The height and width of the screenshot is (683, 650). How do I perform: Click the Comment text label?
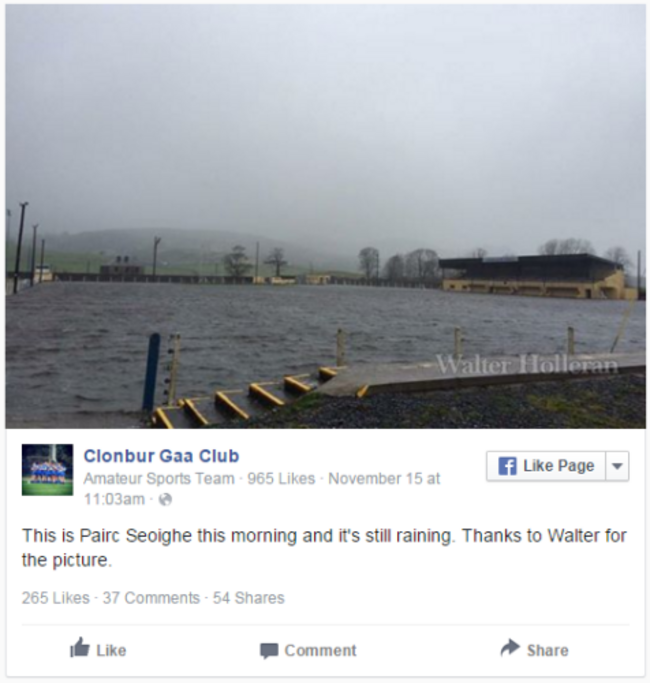(x=320, y=651)
